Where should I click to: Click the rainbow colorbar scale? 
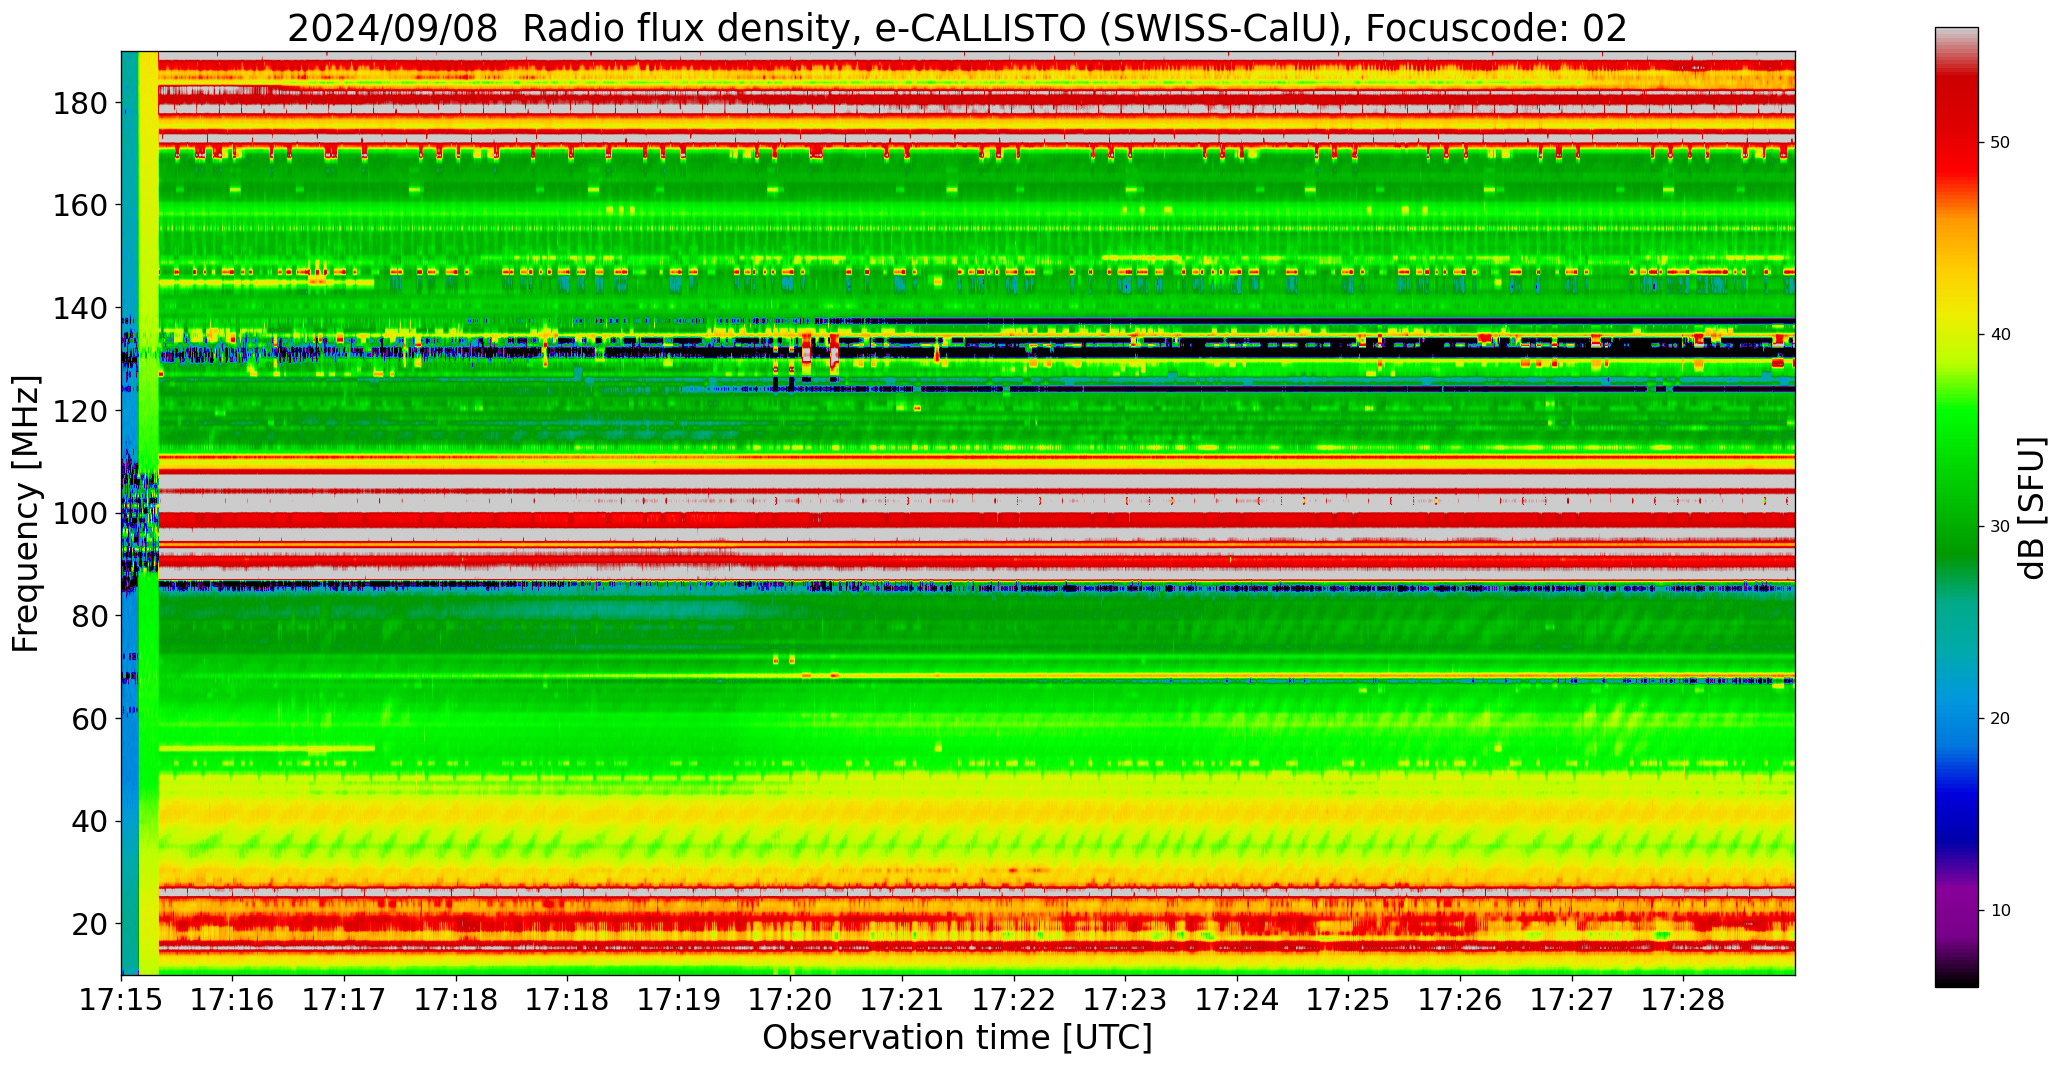coord(1956,507)
